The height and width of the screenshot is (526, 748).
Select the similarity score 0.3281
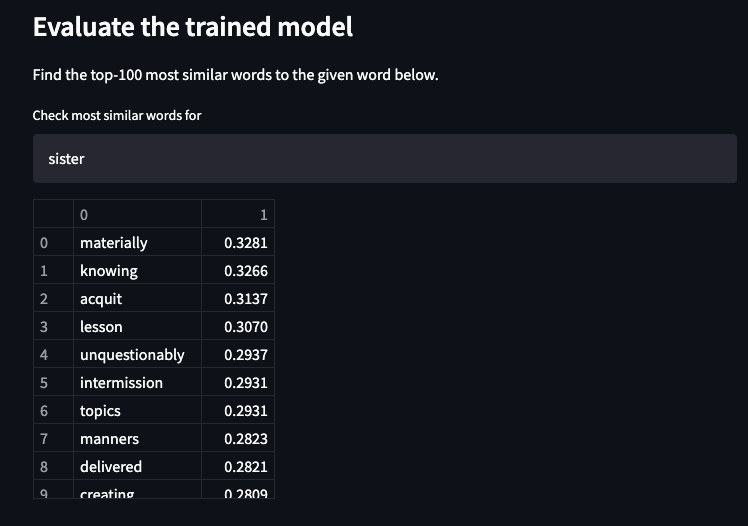pyautogui.click(x=238, y=242)
